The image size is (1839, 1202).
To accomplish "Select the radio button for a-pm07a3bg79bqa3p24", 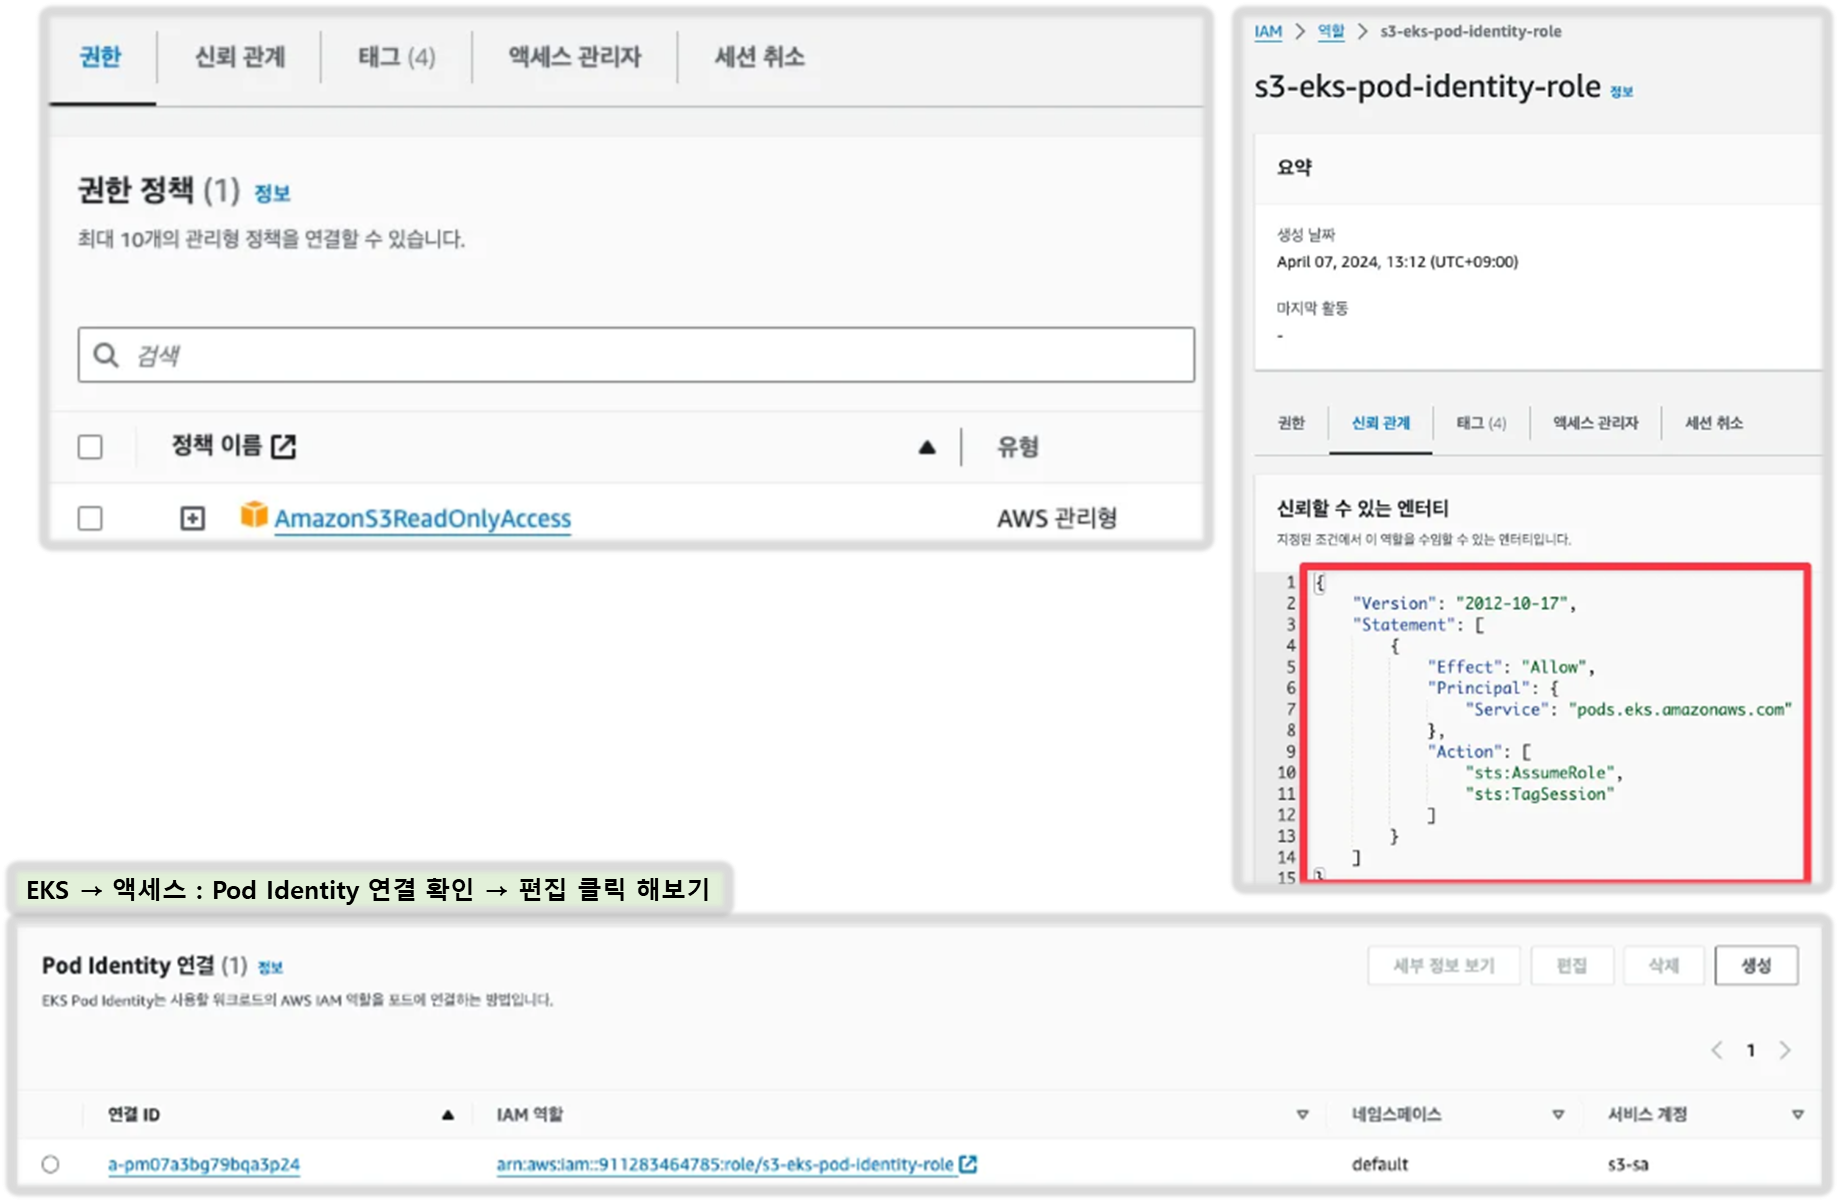I will point(51,1164).
